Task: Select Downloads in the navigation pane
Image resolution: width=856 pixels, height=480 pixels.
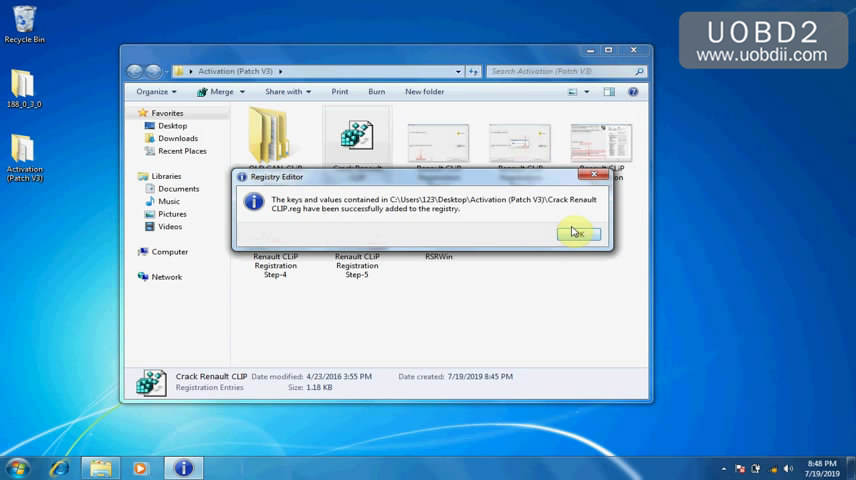Action: (x=177, y=139)
